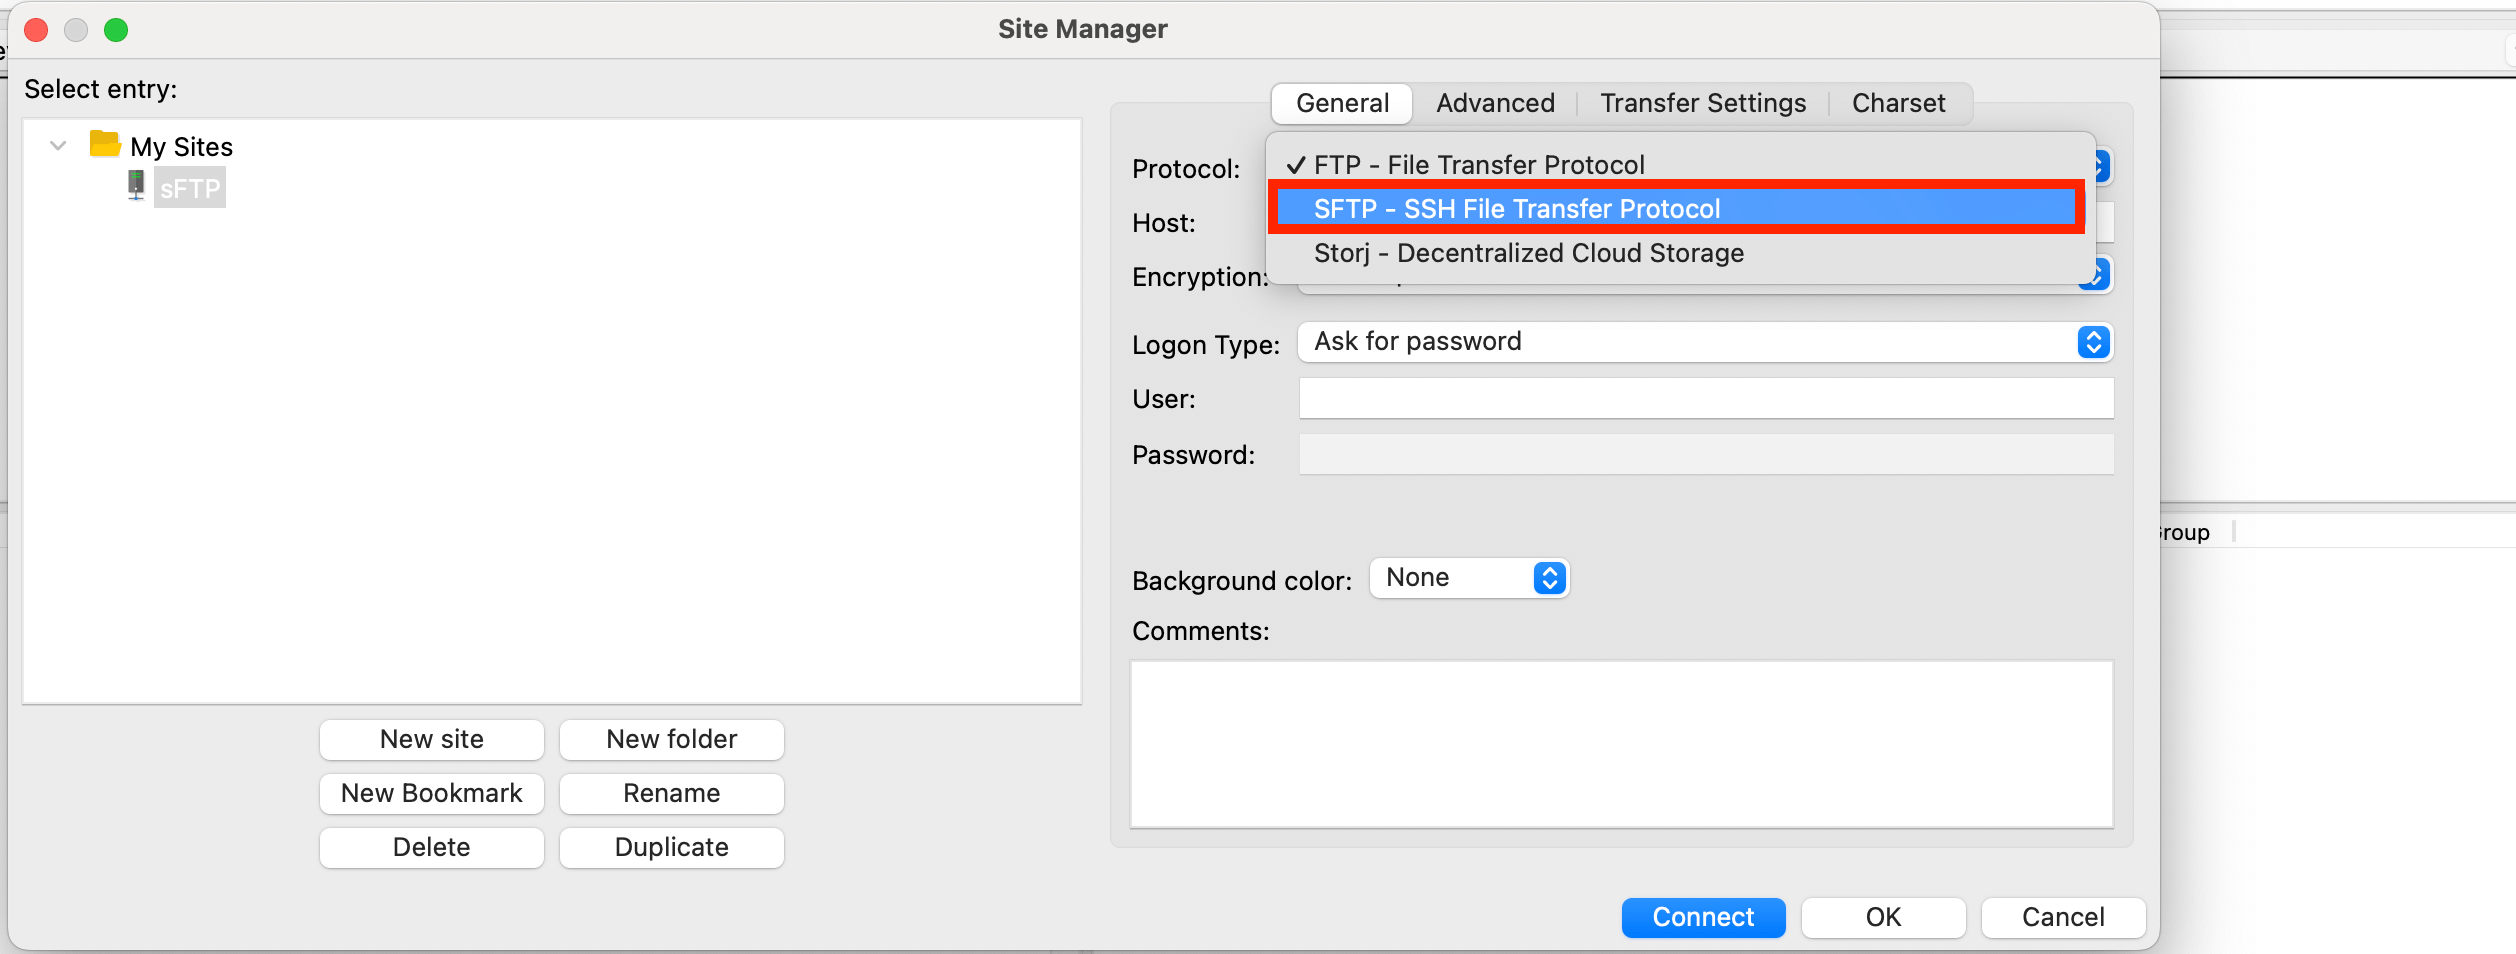This screenshot has height=954, width=2516.
Task: Choose SFTP - SSH File Transfer Protocol
Action: (x=1676, y=208)
